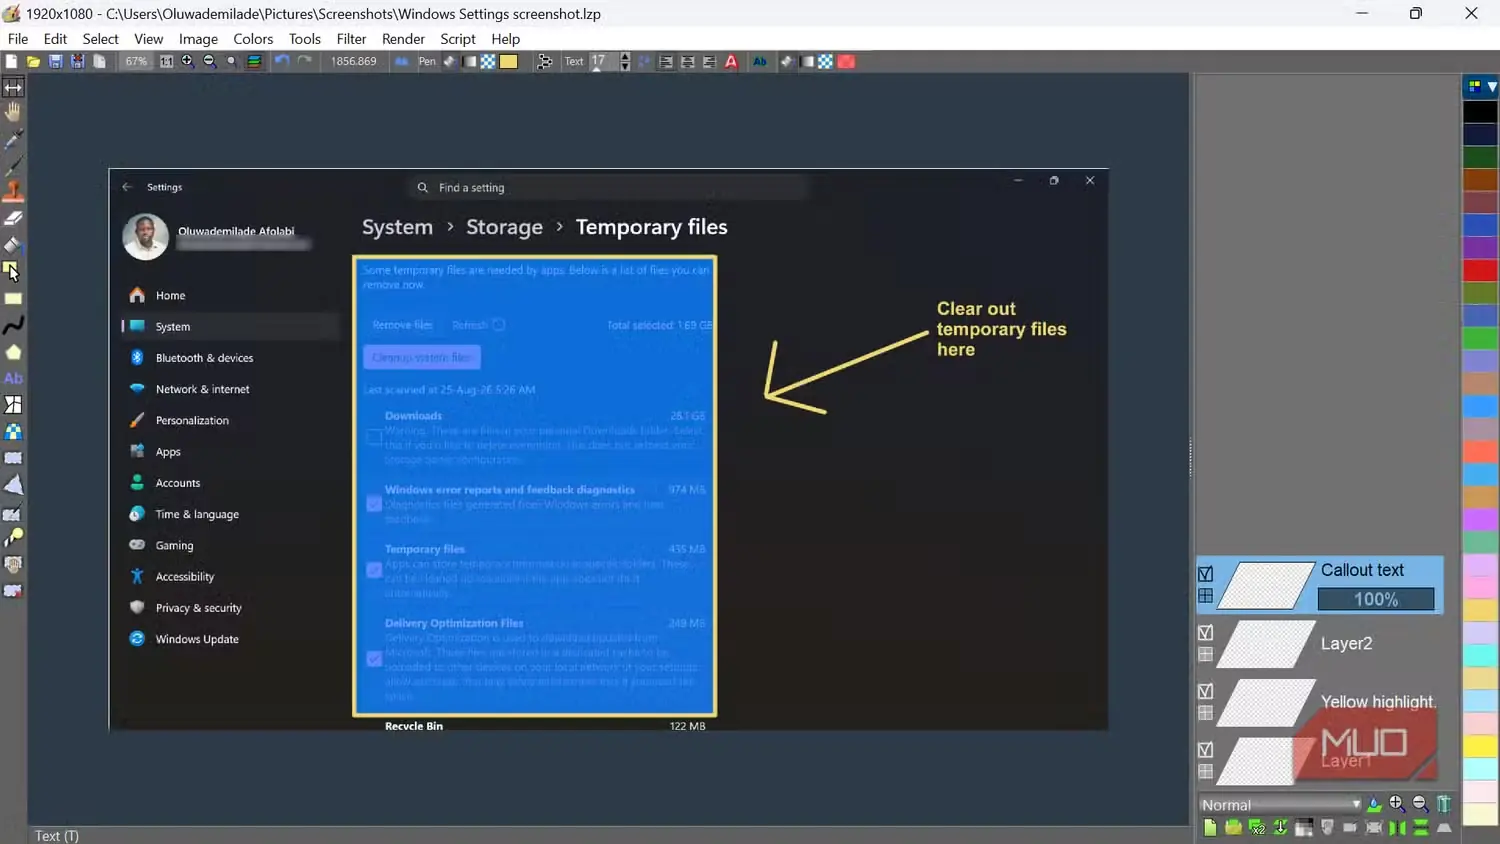Adjust Callout text layer opacity bar

click(1376, 599)
